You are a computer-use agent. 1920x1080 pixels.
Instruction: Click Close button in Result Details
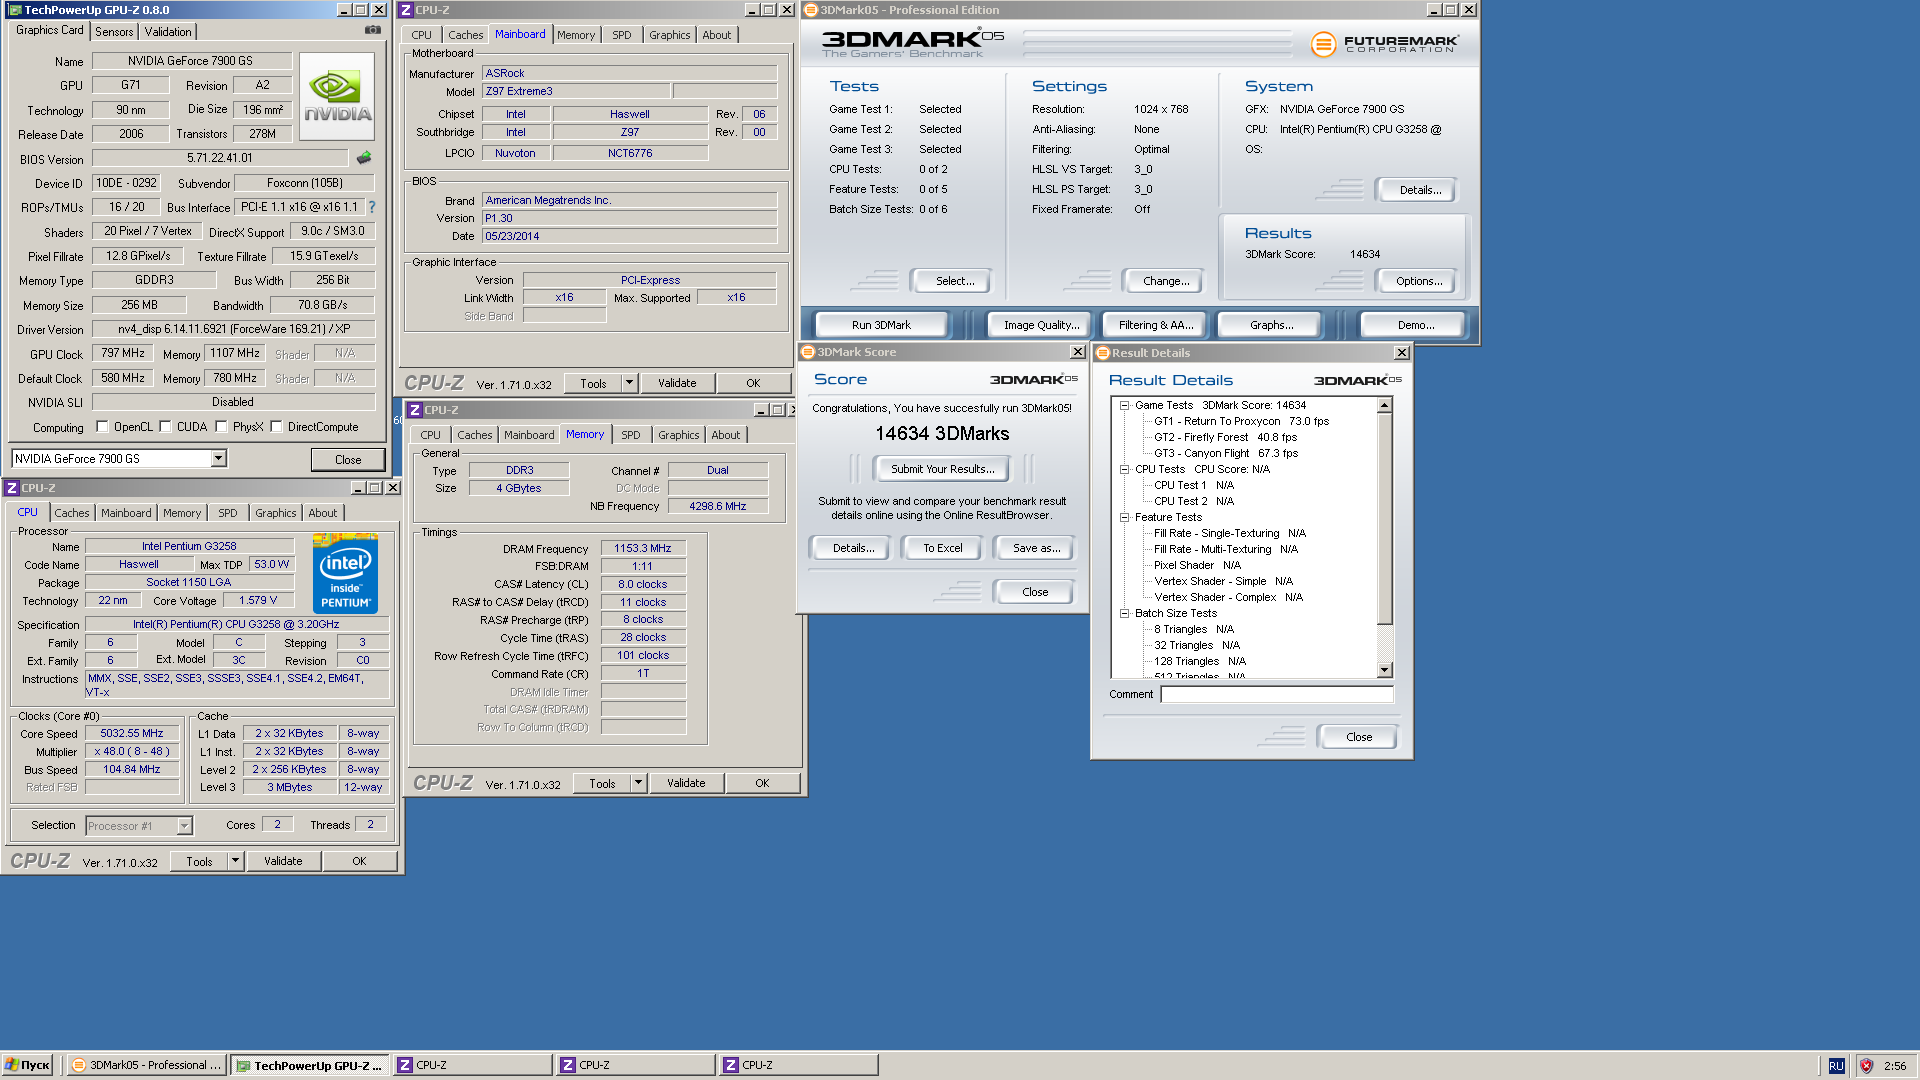pos(1358,737)
